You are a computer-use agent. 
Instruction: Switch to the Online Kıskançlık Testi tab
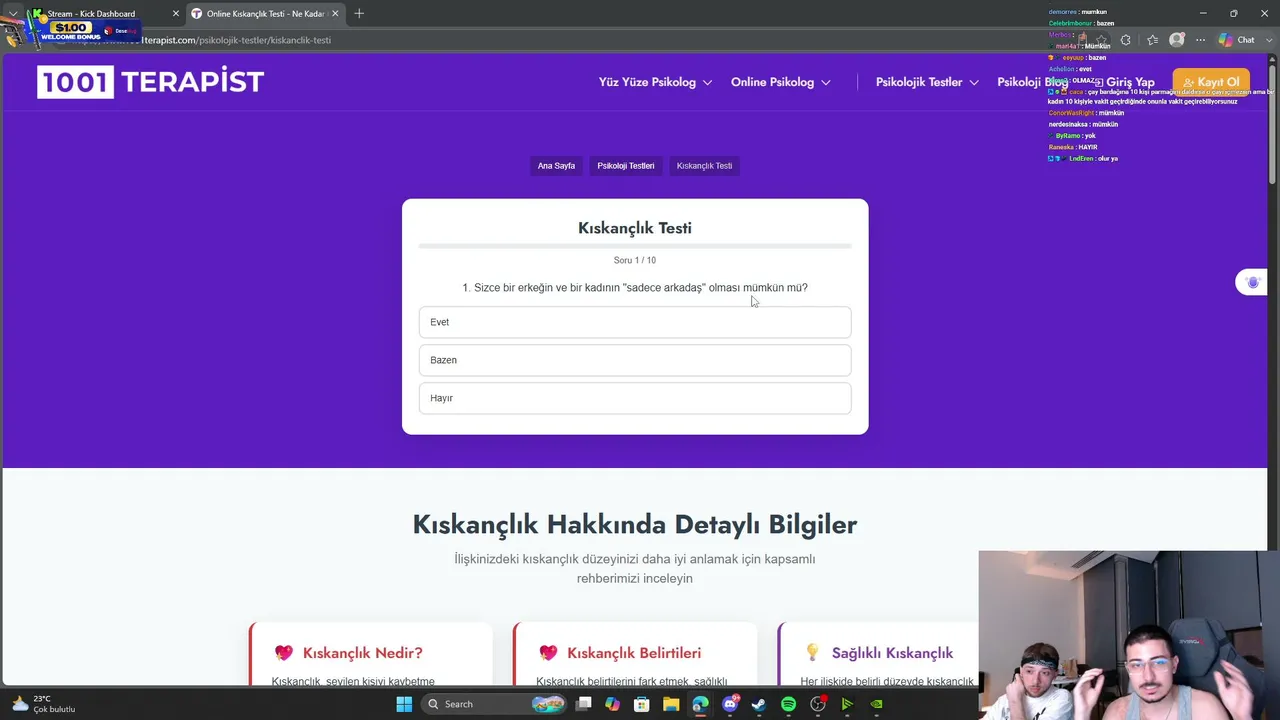click(264, 14)
